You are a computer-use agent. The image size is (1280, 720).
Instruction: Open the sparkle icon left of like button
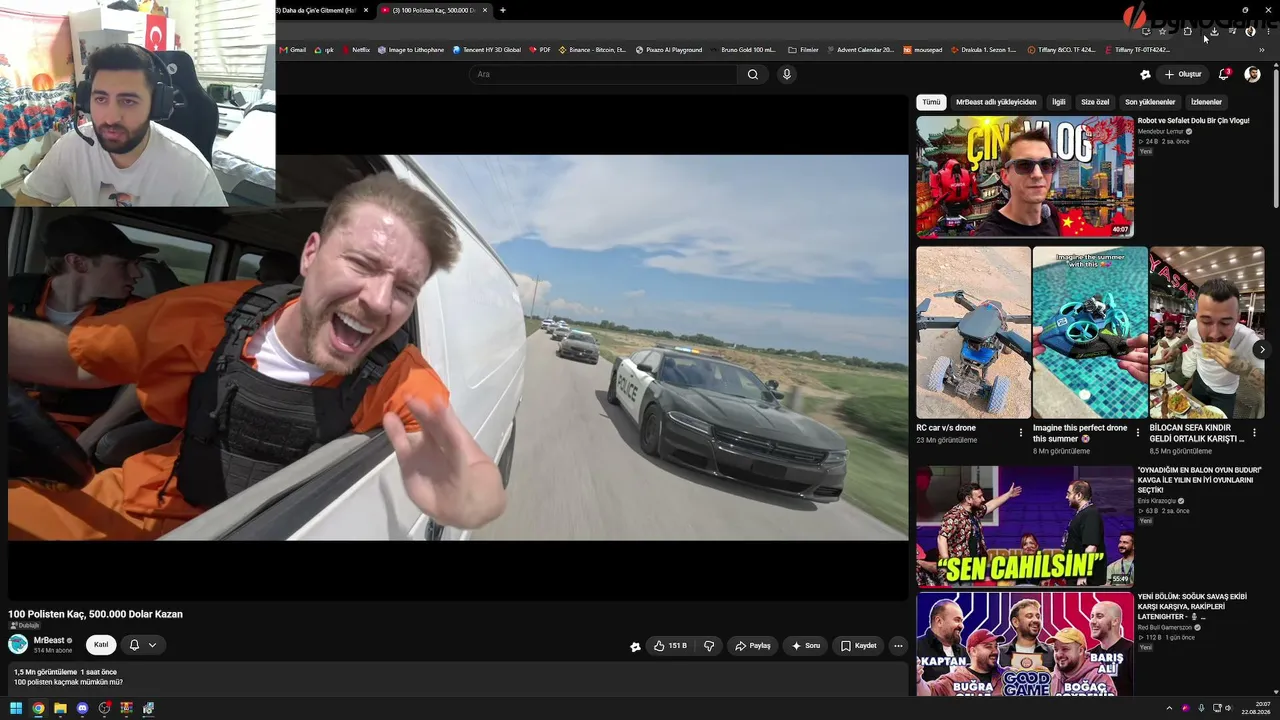[635, 646]
